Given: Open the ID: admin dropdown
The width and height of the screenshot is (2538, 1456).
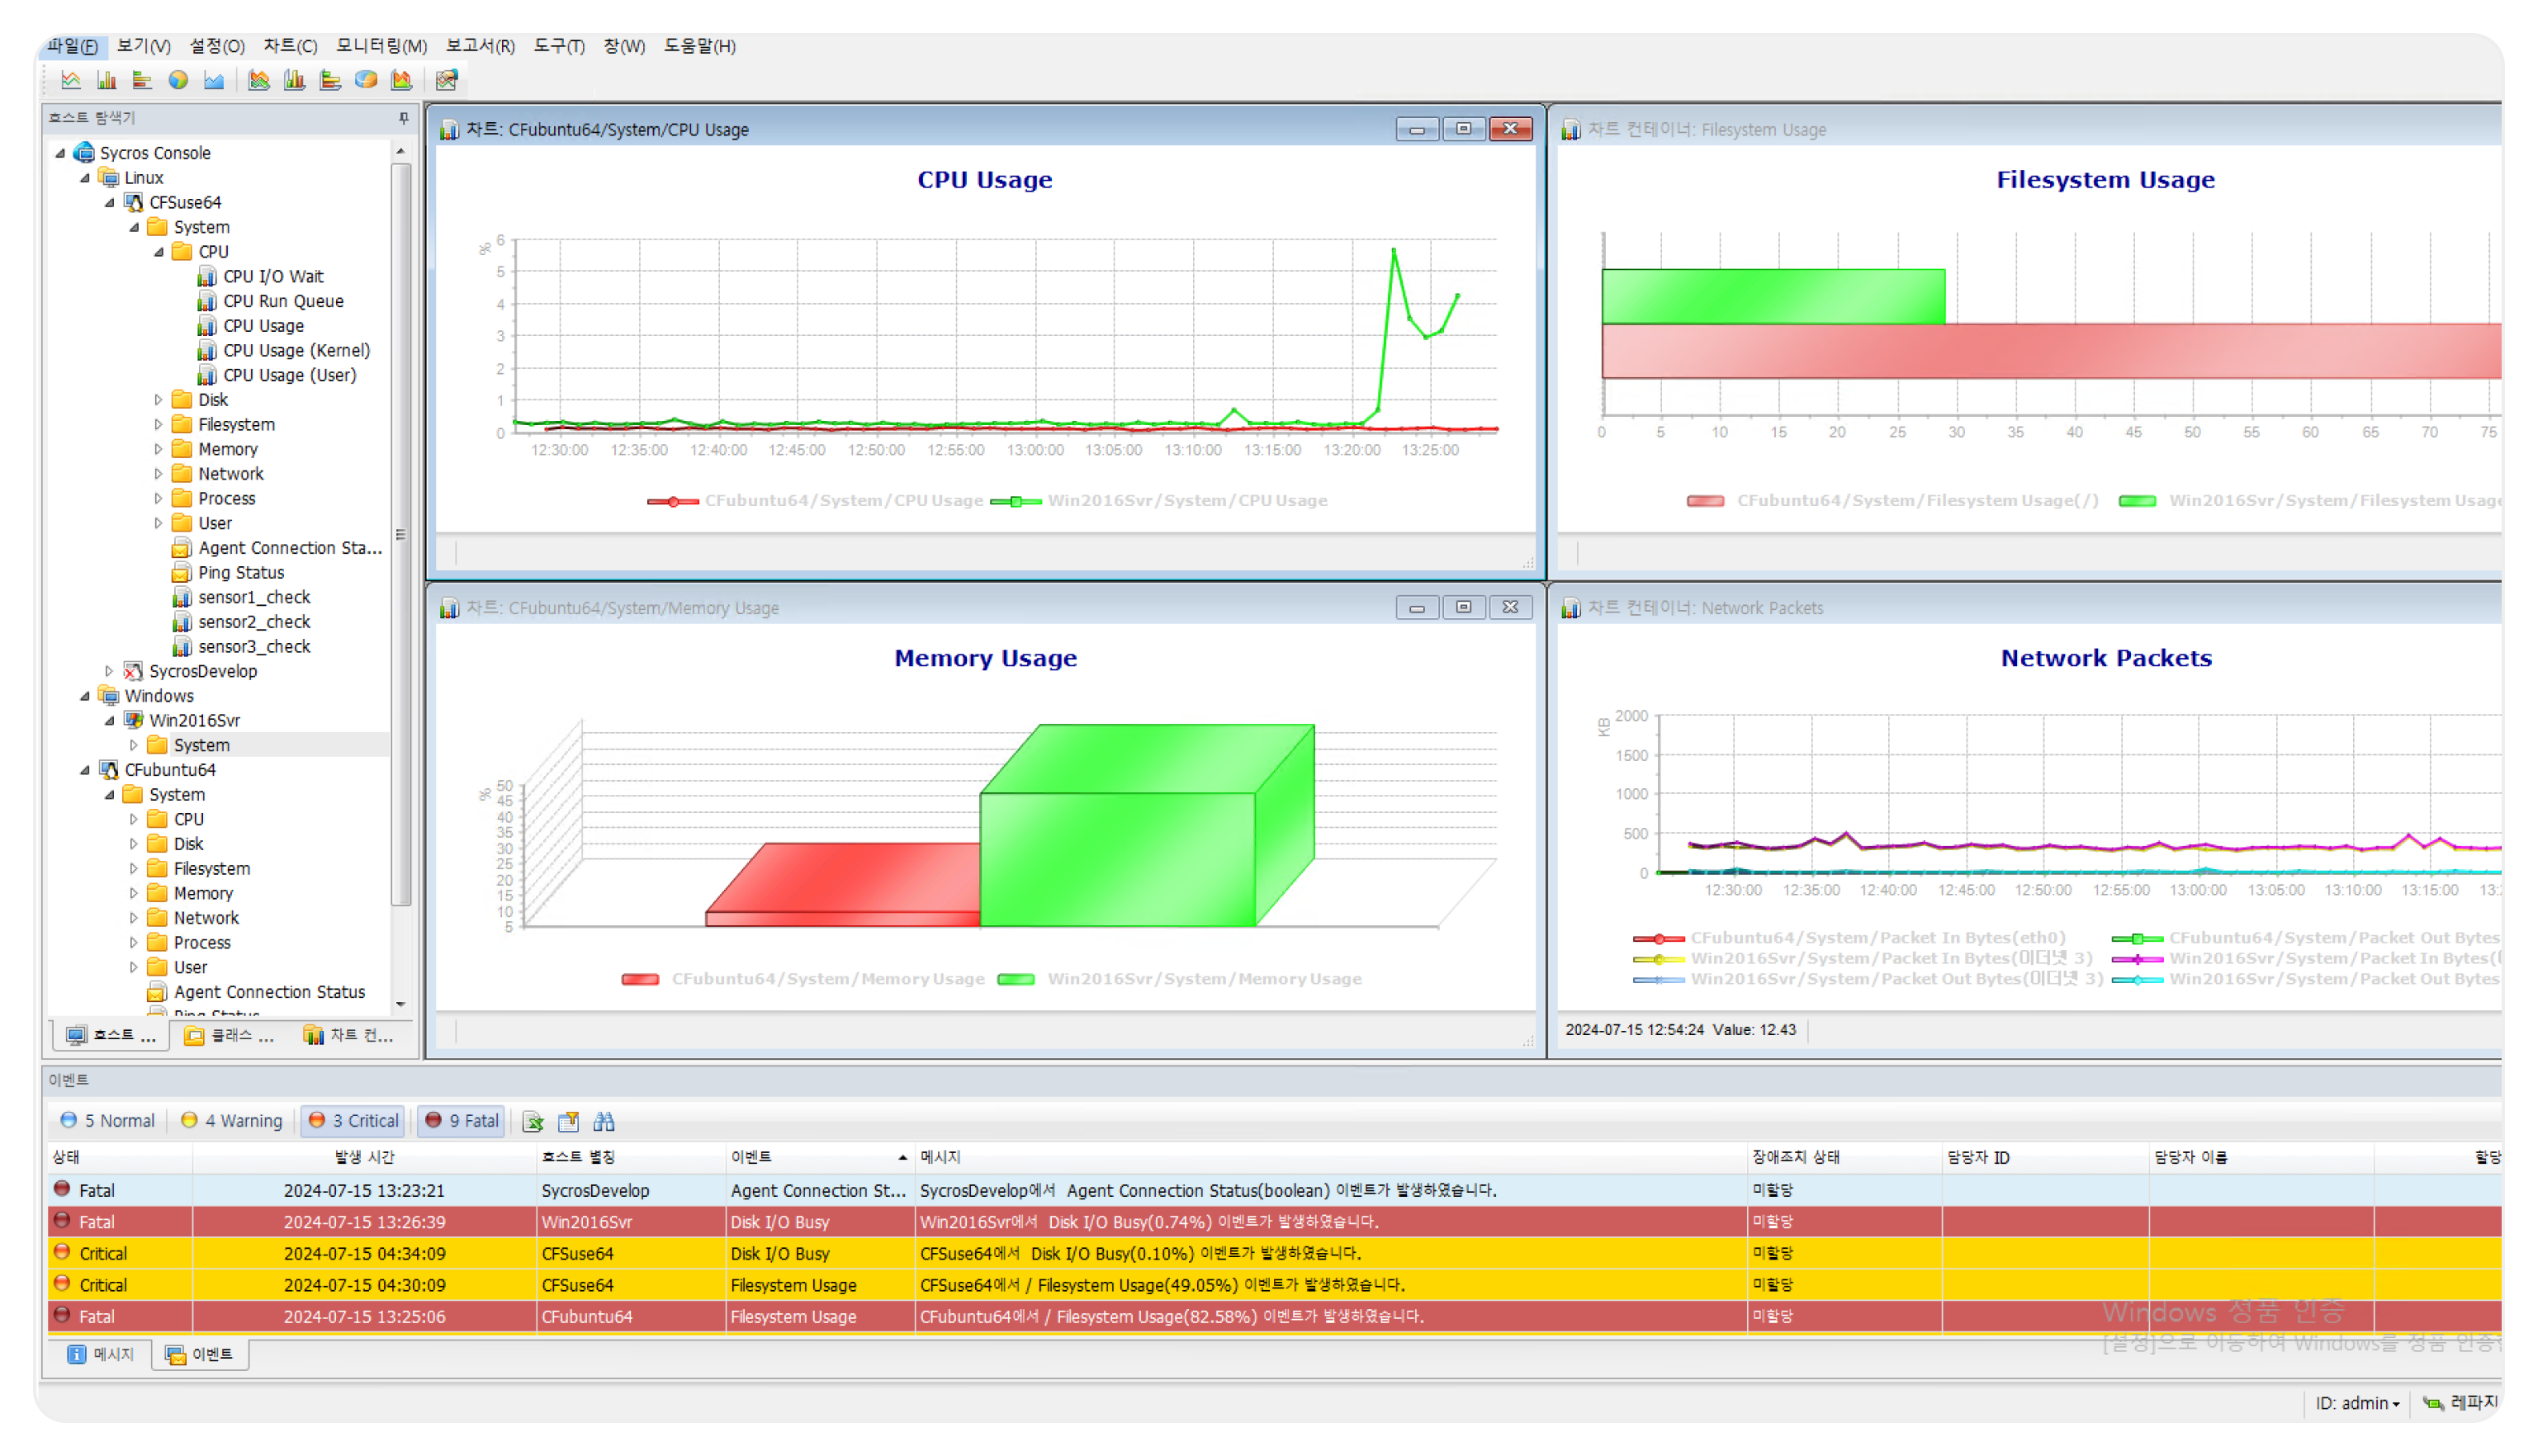Looking at the screenshot, I should (2357, 1403).
